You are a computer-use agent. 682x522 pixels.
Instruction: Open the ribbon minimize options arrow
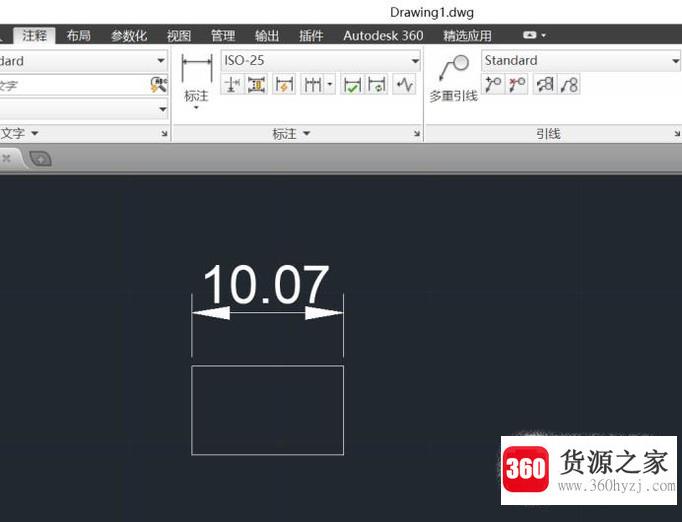[543, 36]
